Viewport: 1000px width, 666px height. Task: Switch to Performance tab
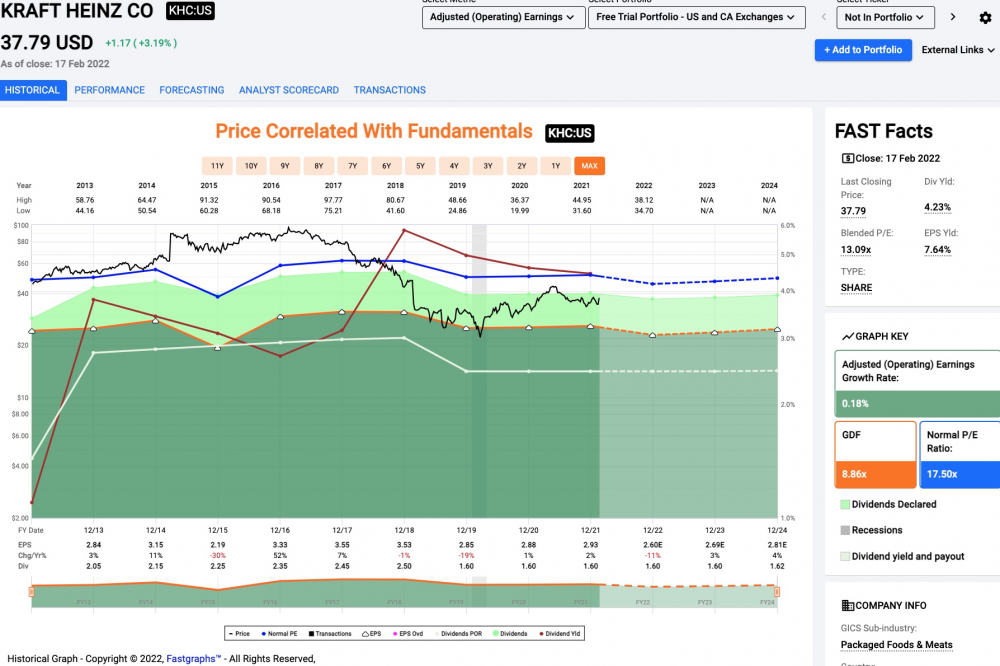[110, 90]
